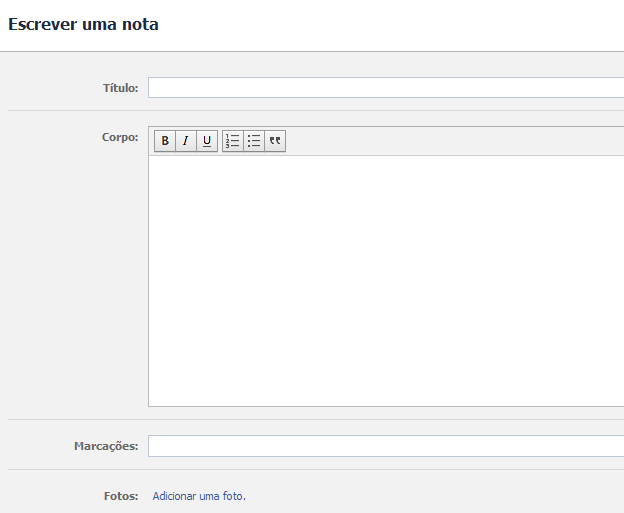Insert a blockquote with the quote icon
This screenshot has width=624, height=513.
(275, 141)
